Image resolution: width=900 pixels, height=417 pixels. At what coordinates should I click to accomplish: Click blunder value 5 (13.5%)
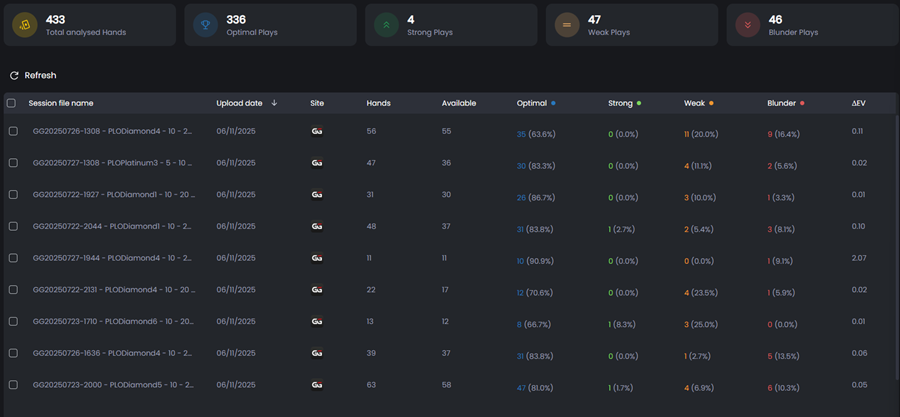tap(783, 356)
